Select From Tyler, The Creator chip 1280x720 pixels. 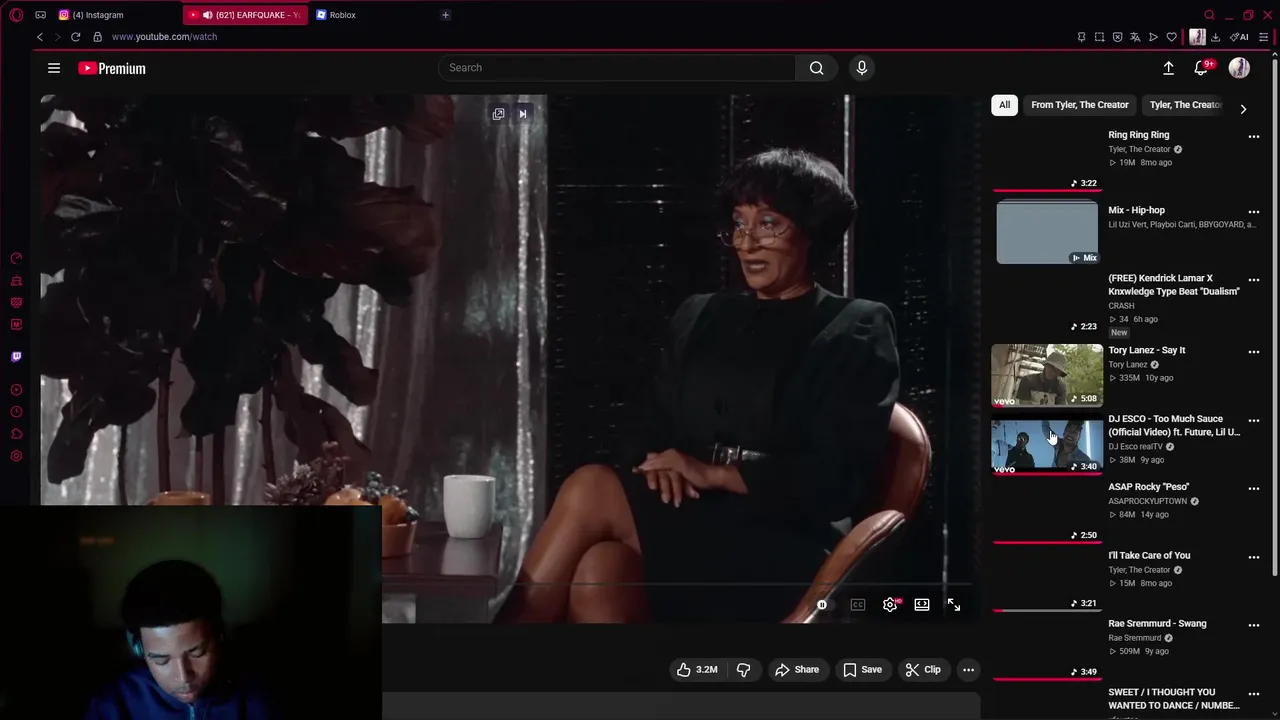[1080, 105]
